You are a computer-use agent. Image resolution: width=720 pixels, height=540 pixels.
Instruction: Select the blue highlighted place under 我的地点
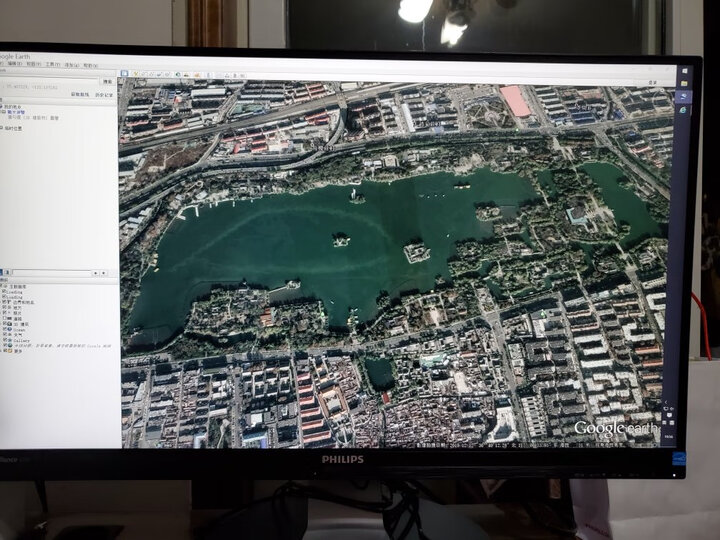pyautogui.click(x=17, y=112)
